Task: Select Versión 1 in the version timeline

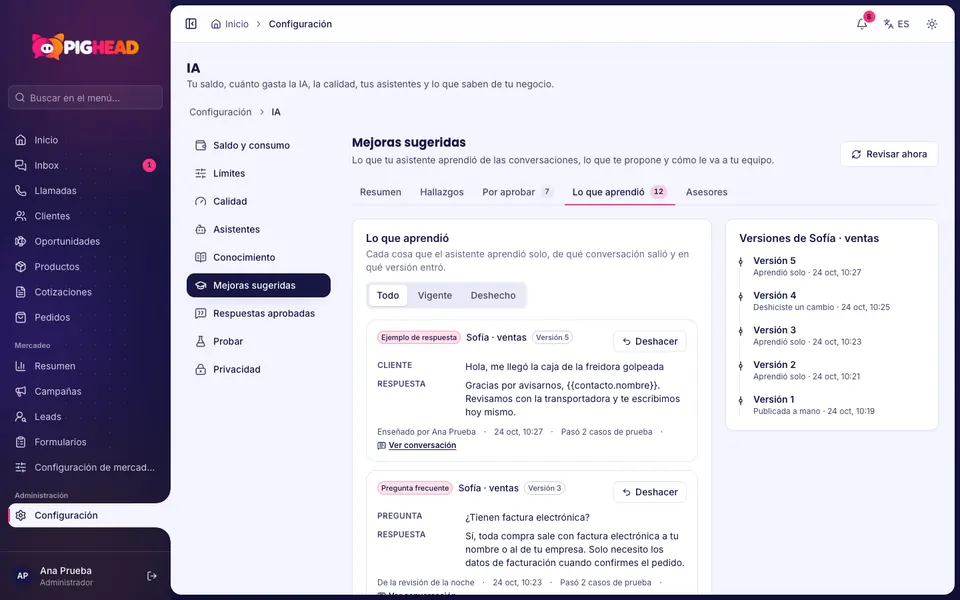Action: (774, 400)
